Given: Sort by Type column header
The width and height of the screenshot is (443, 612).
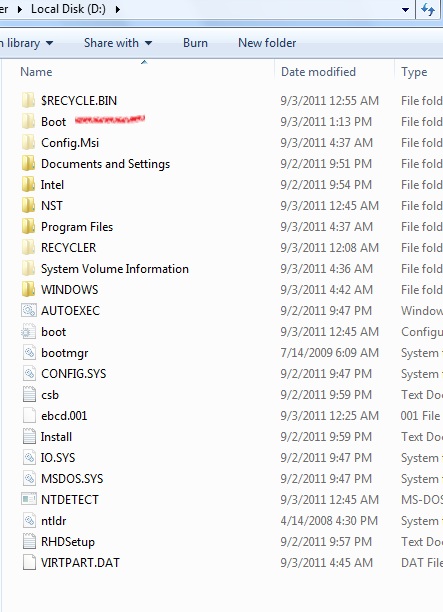Looking at the screenshot, I should (414, 72).
